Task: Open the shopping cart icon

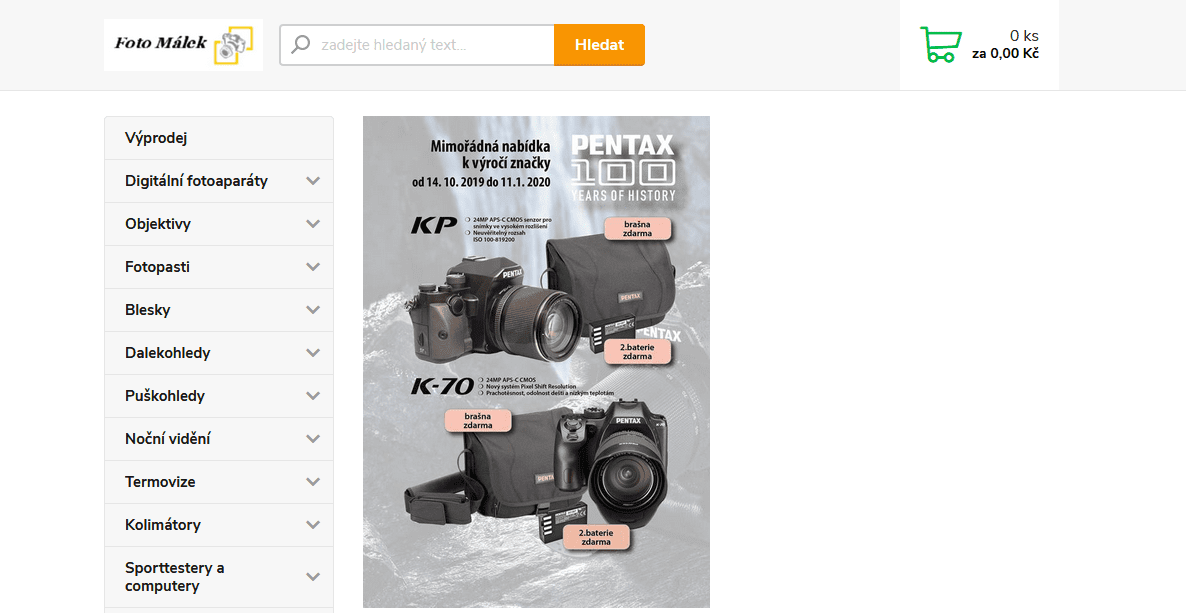Action: [940, 45]
